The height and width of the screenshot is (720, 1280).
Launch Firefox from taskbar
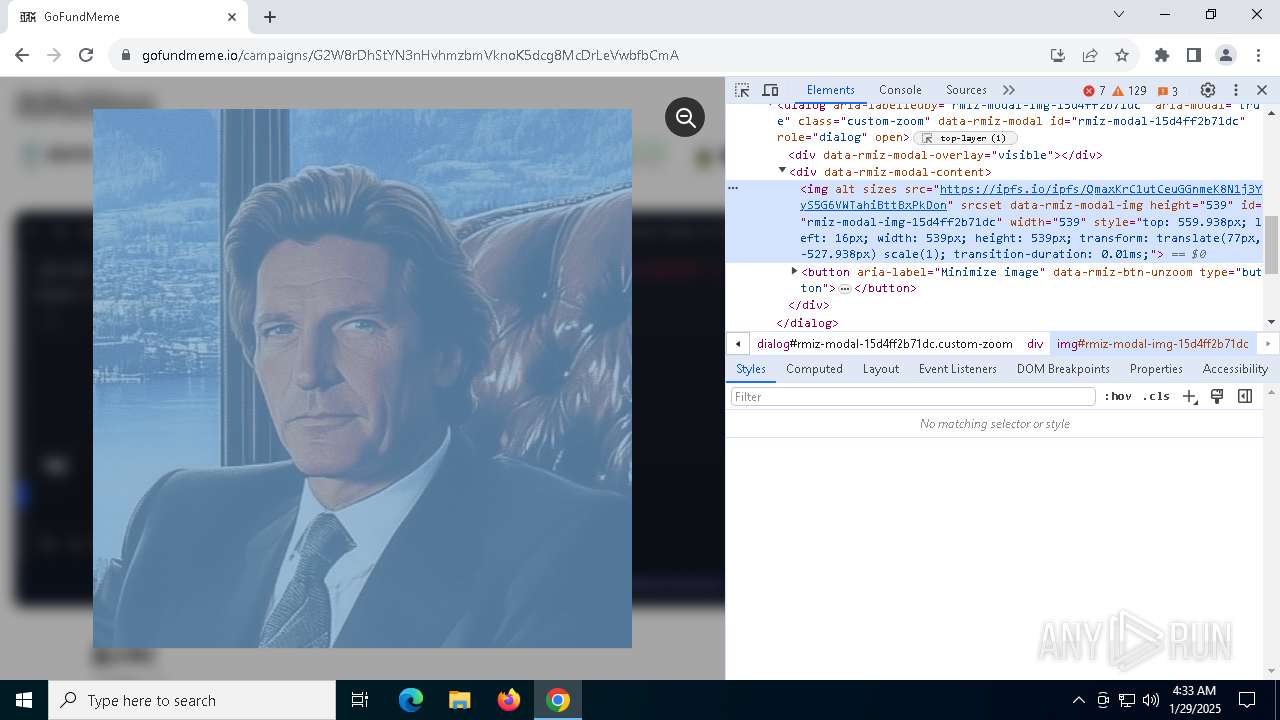[x=508, y=700]
